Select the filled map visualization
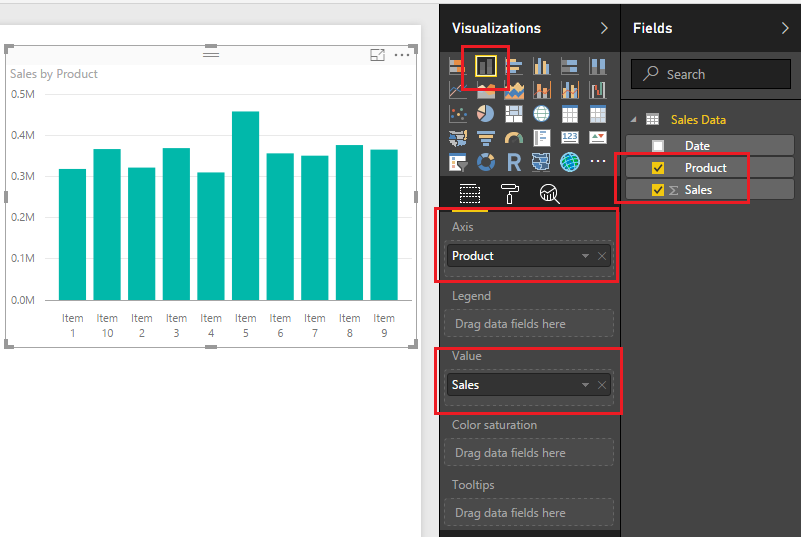The width and height of the screenshot is (801, 537). (457, 138)
